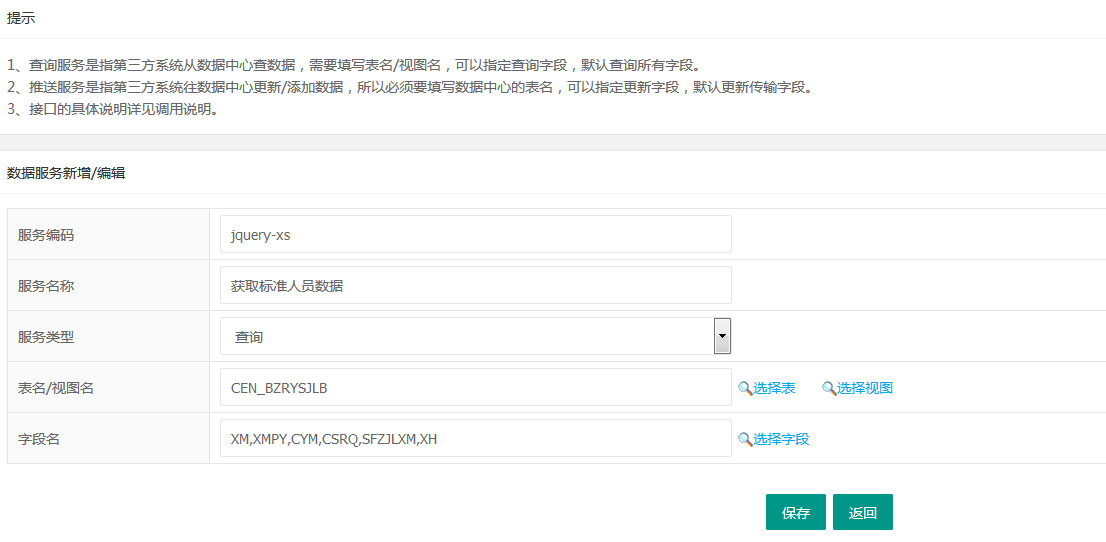
Task: Click the table name field showing CEN_BZRYSJLB
Action: tap(475, 388)
